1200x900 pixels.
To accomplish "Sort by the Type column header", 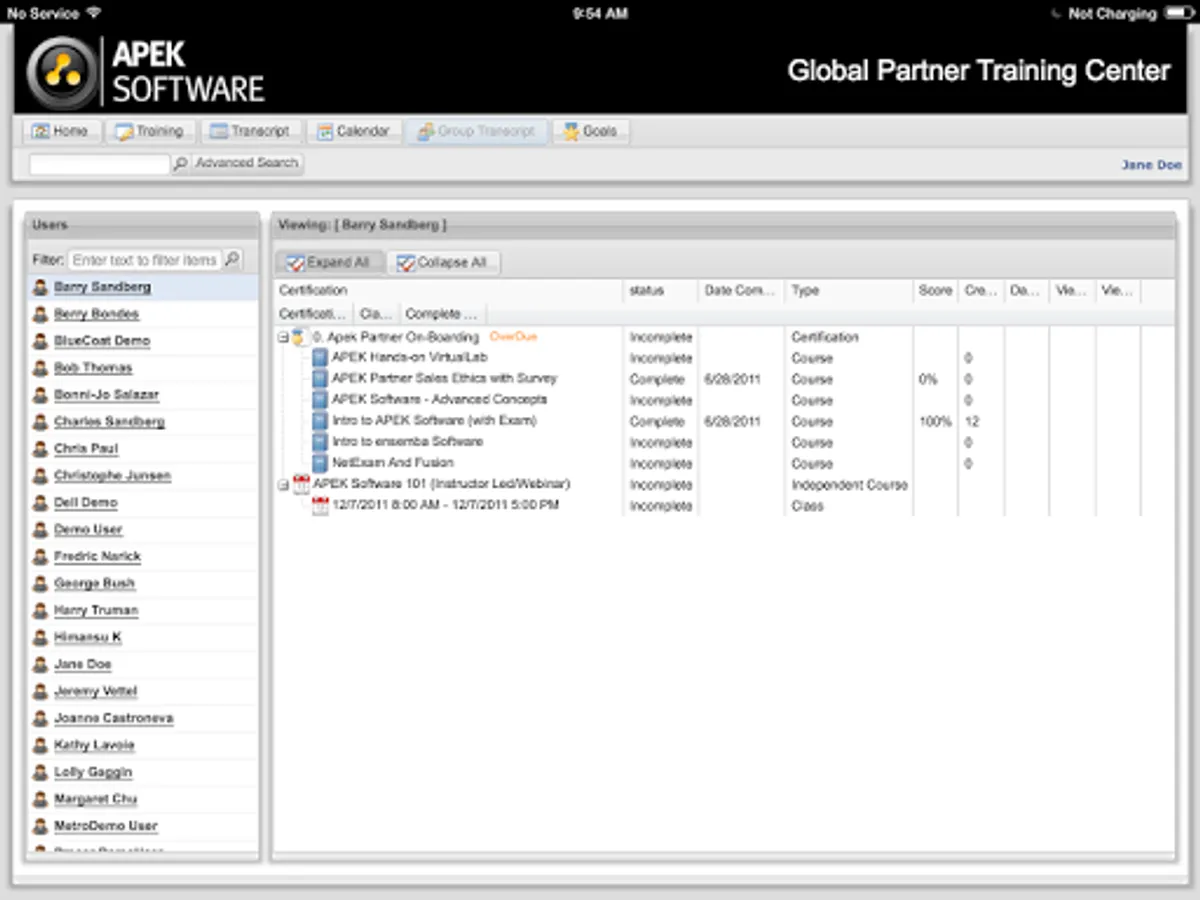I will pos(848,291).
